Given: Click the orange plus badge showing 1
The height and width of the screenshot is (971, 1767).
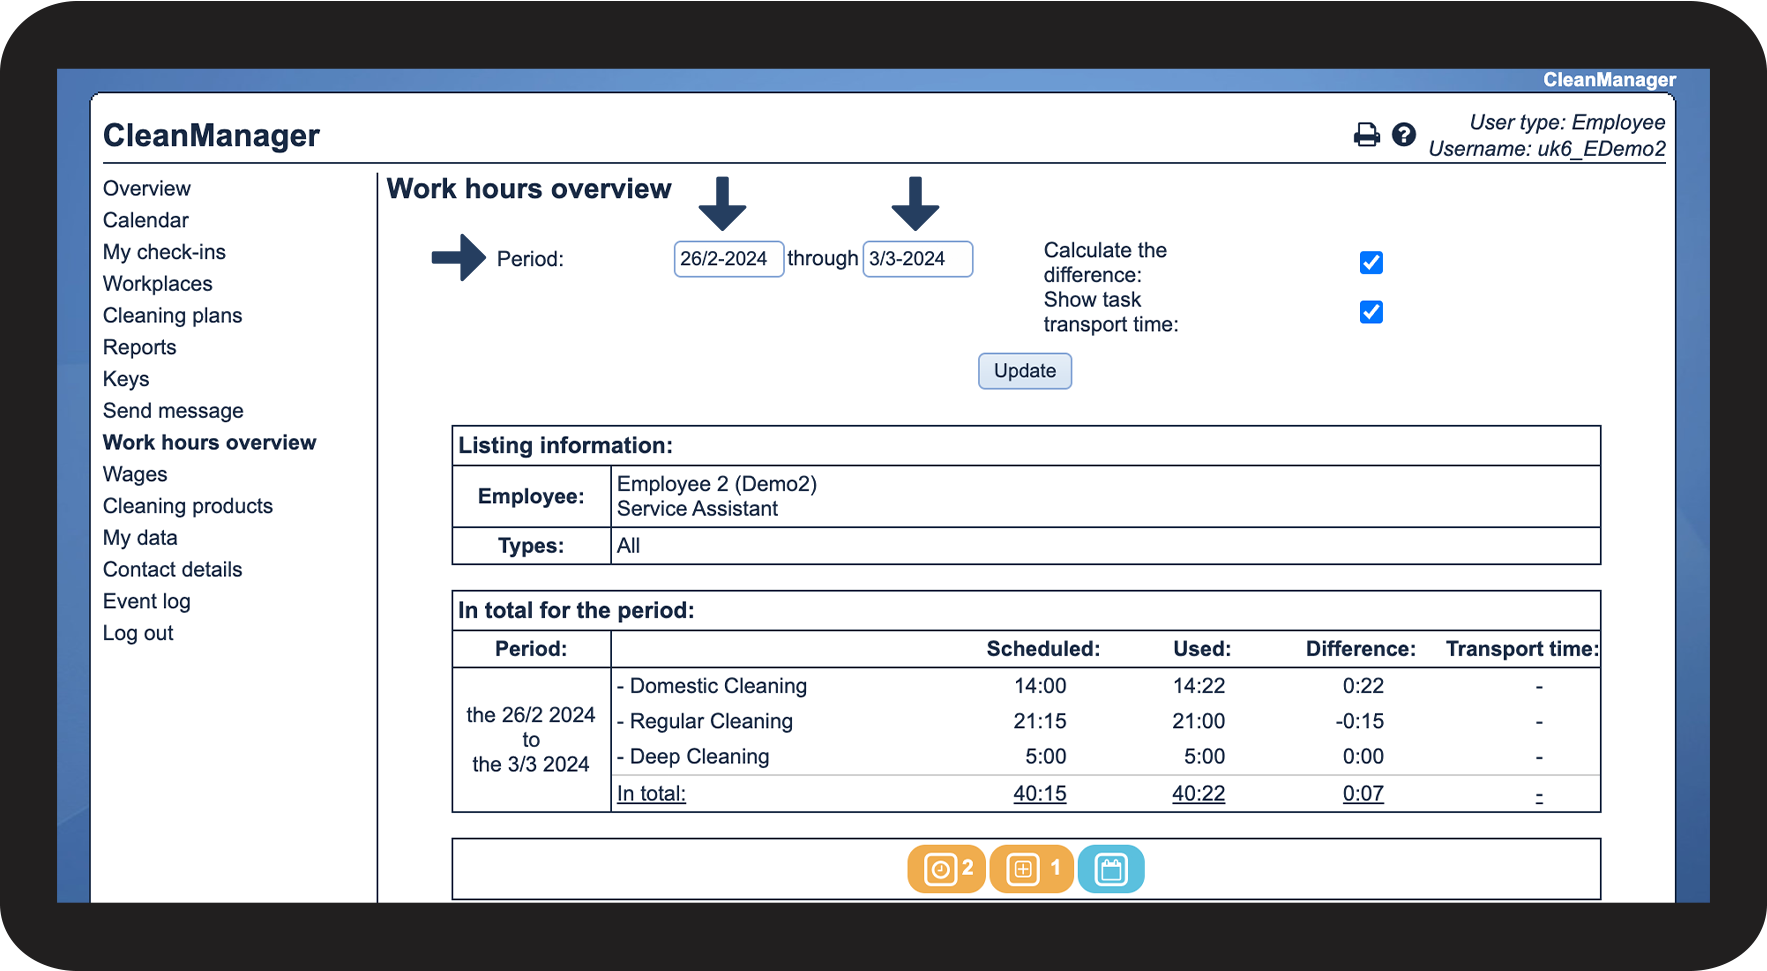Looking at the screenshot, I should 1030,869.
